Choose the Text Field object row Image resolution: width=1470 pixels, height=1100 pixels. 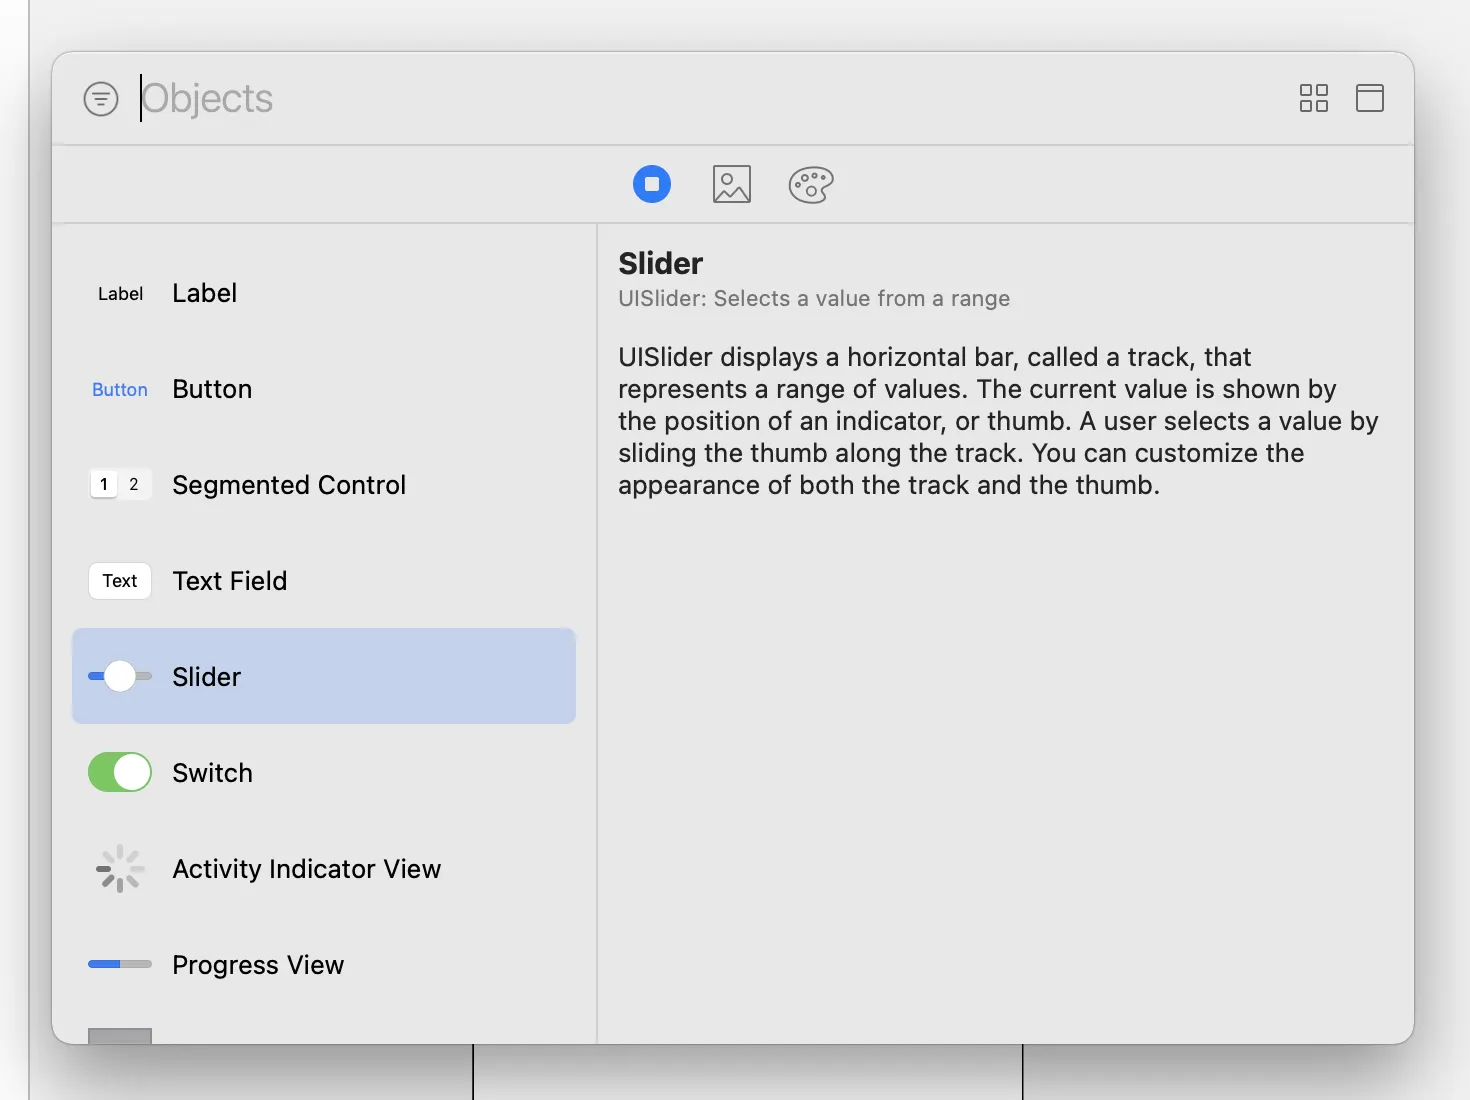(324, 581)
